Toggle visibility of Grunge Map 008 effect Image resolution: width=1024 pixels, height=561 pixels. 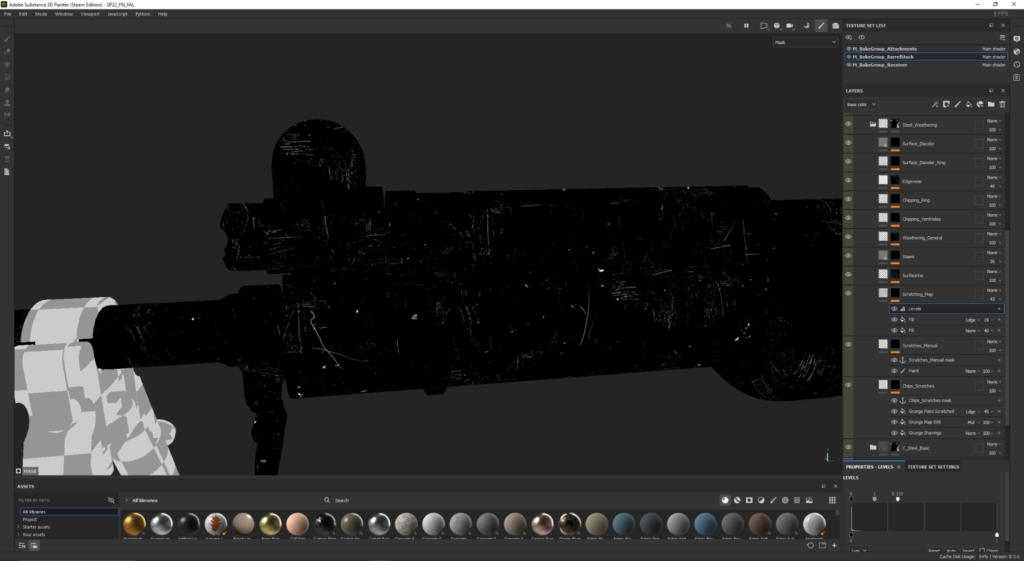894,423
